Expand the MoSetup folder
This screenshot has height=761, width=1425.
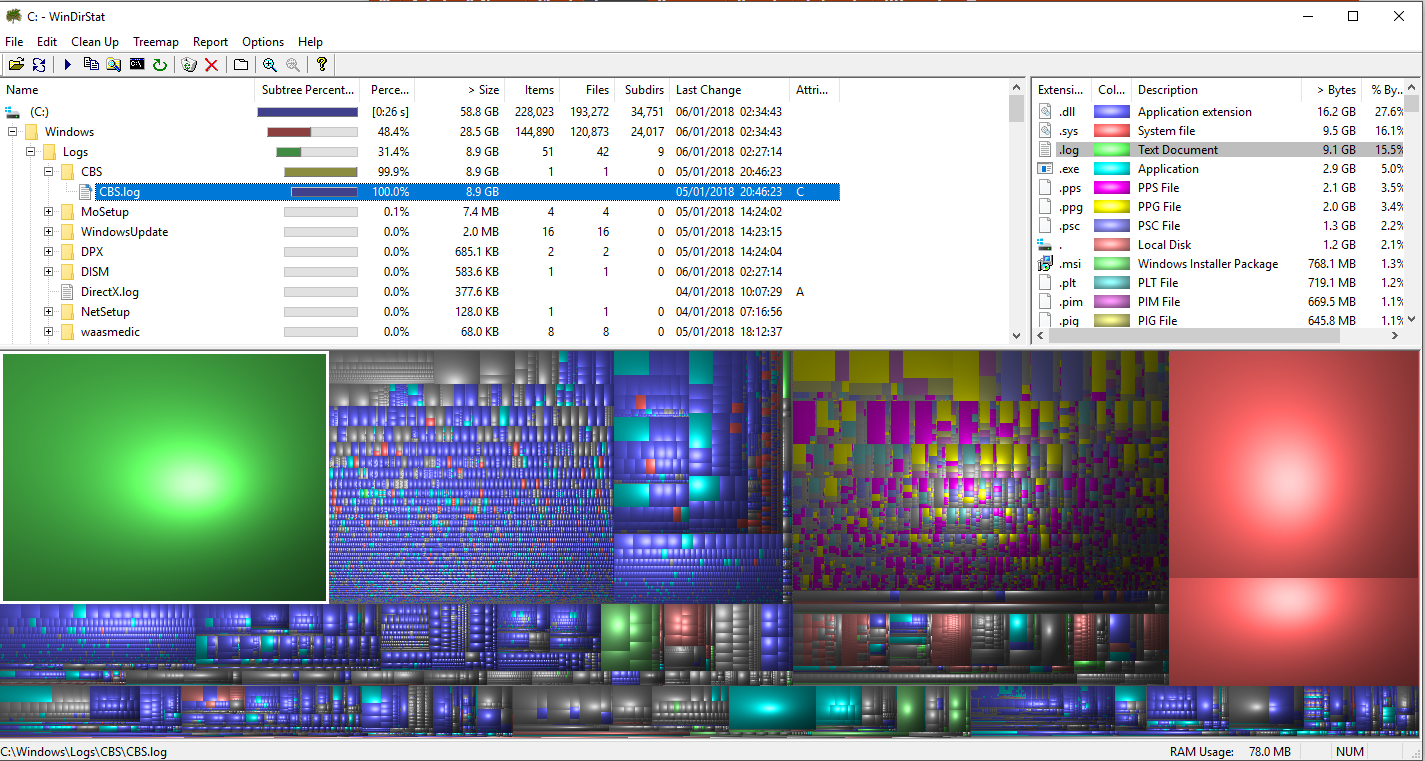(x=49, y=212)
